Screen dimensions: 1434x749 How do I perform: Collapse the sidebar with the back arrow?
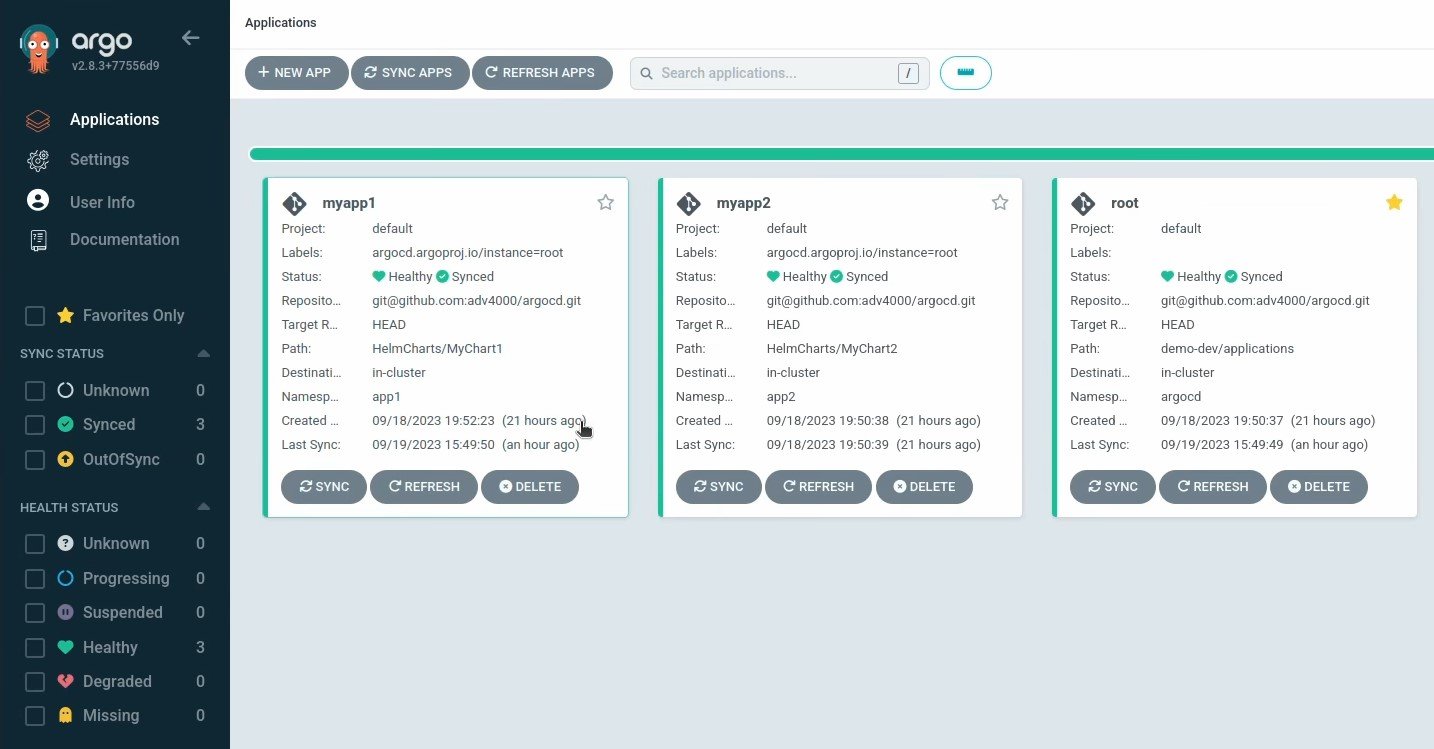click(x=190, y=38)
